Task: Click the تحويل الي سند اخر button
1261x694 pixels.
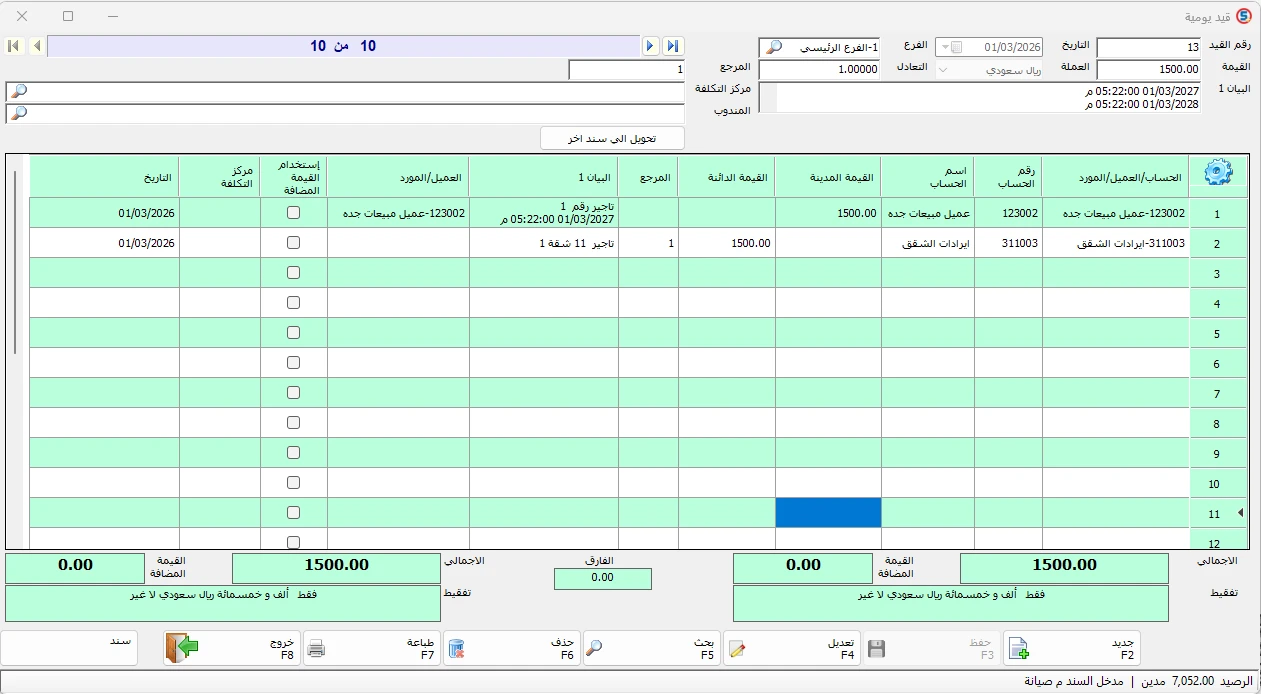Action: click(612, 138)
